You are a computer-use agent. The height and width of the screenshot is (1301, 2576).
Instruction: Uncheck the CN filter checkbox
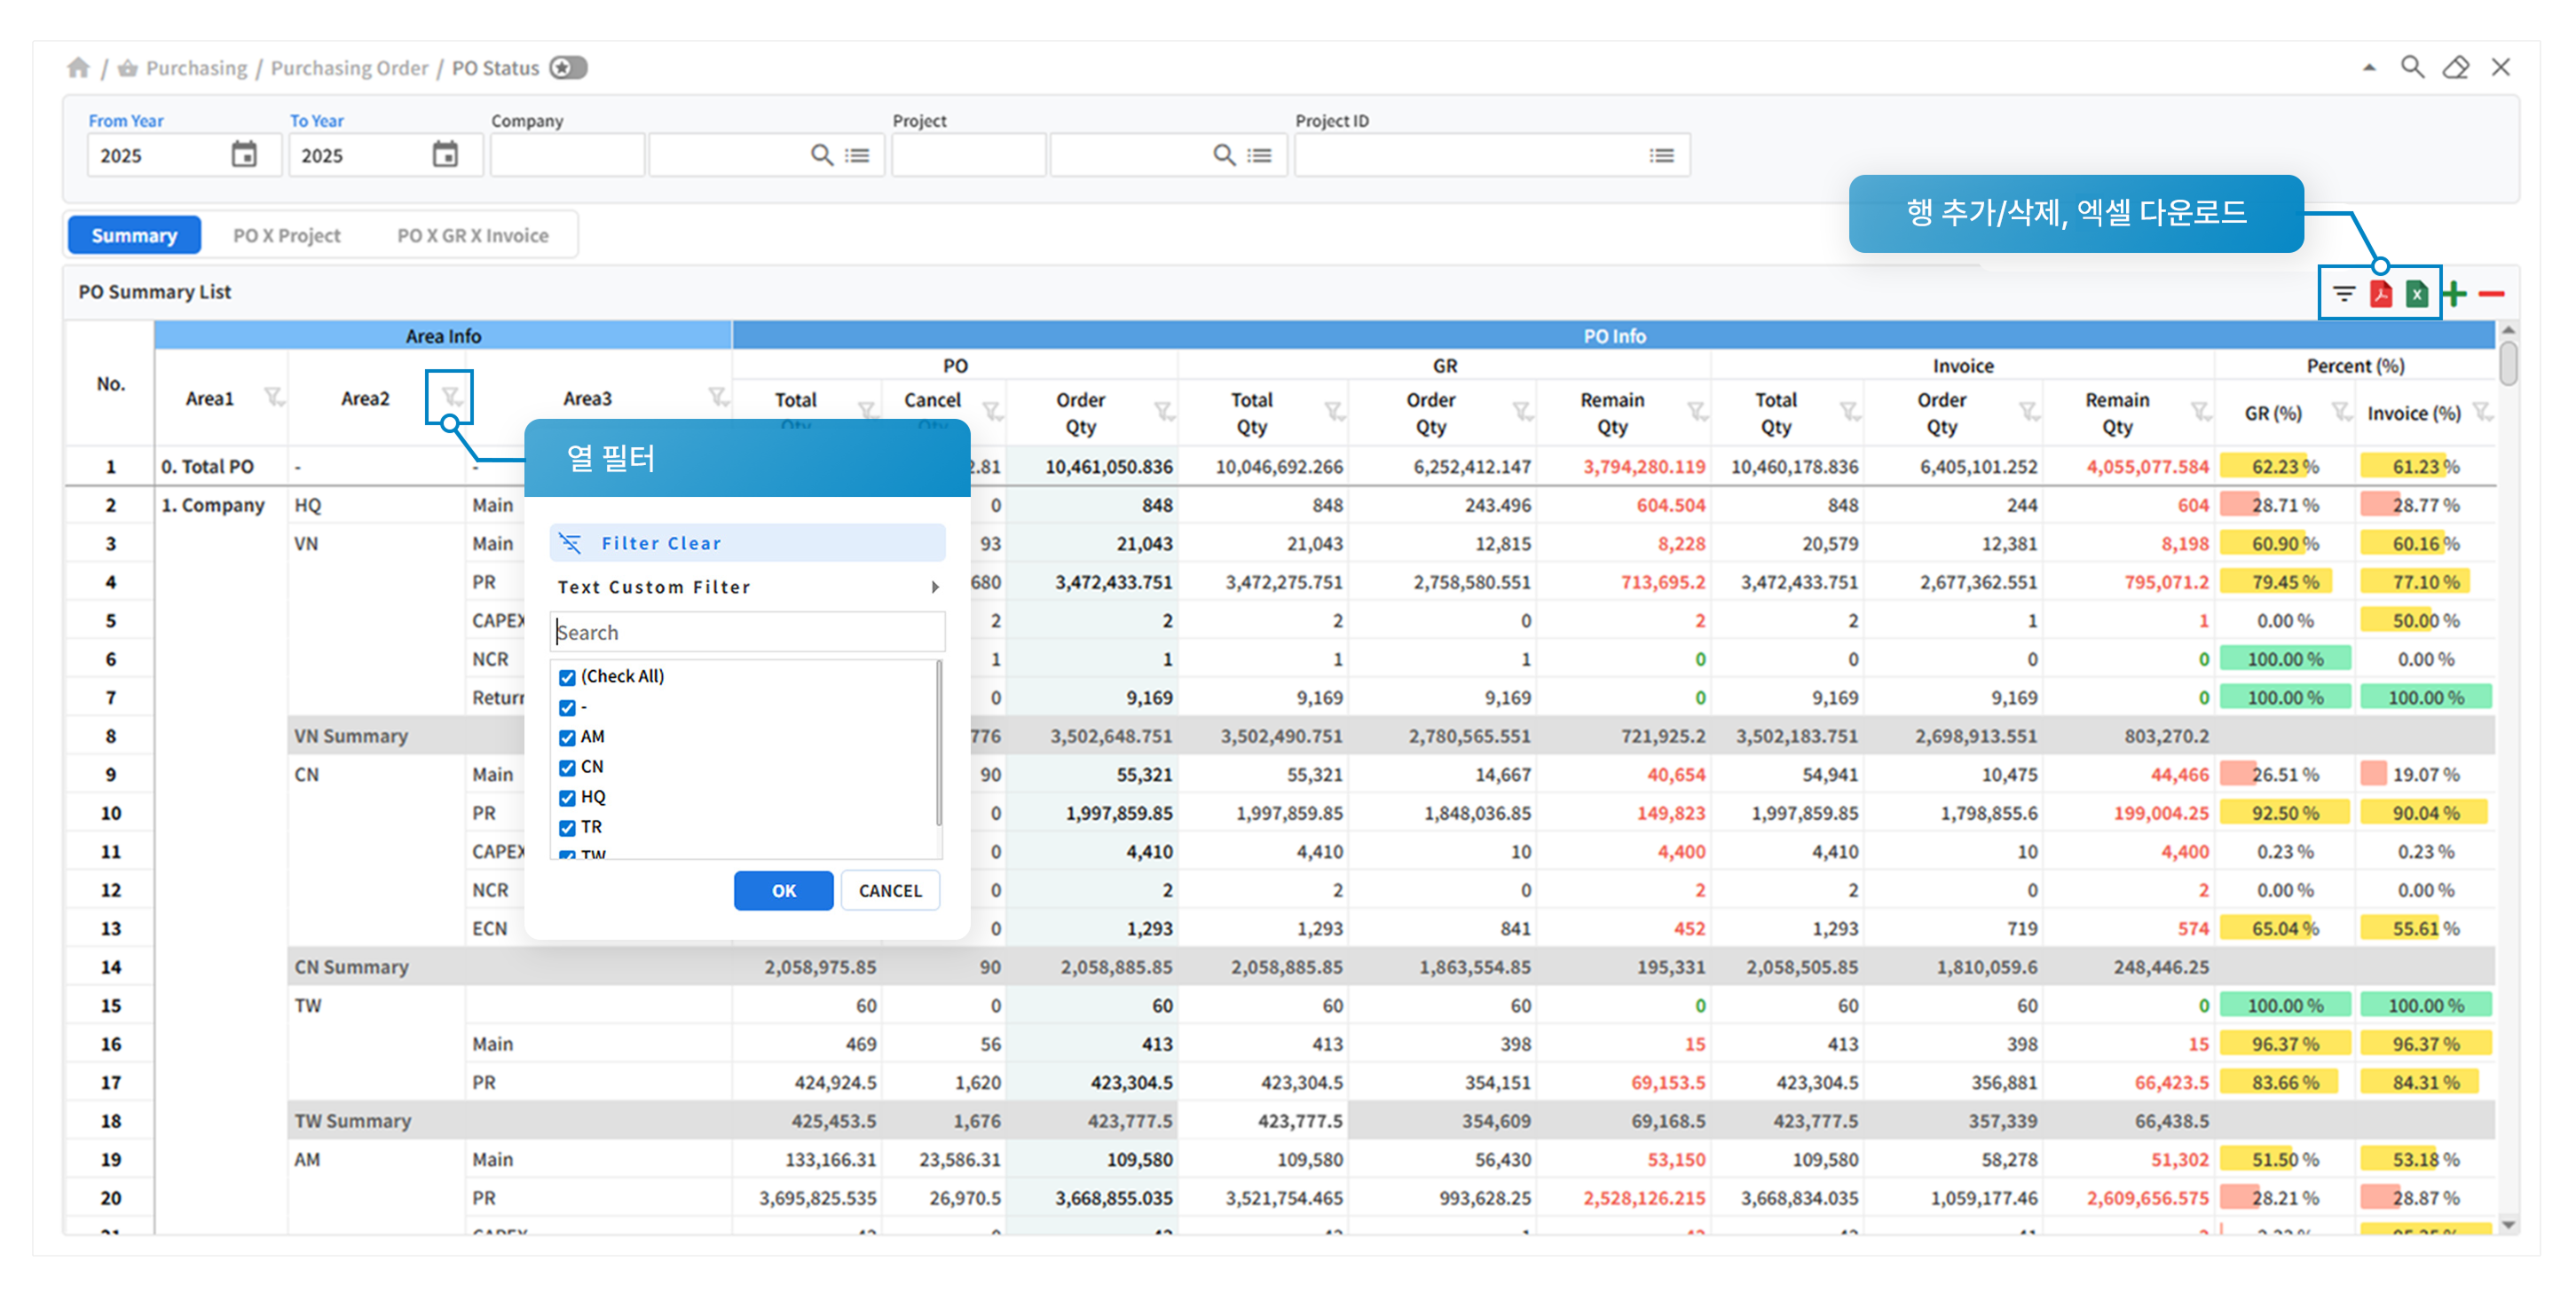pyautogui.click(x=567, y=768)
